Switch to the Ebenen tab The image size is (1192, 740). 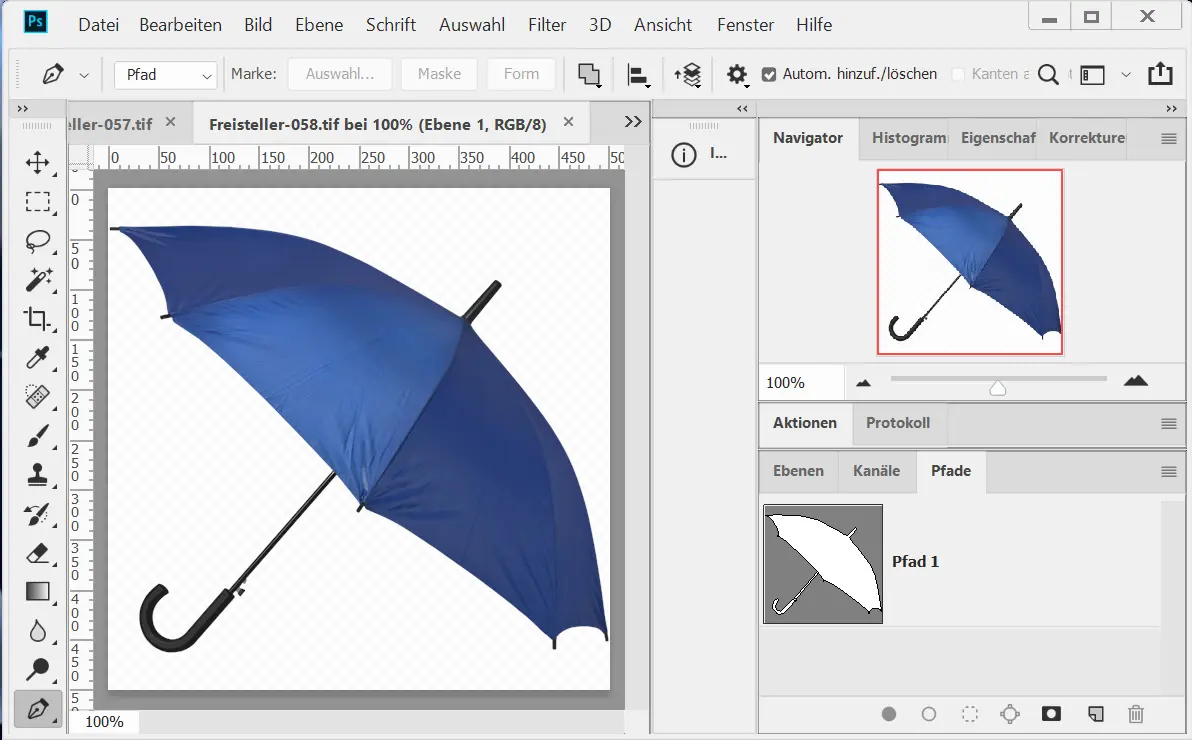798,471
